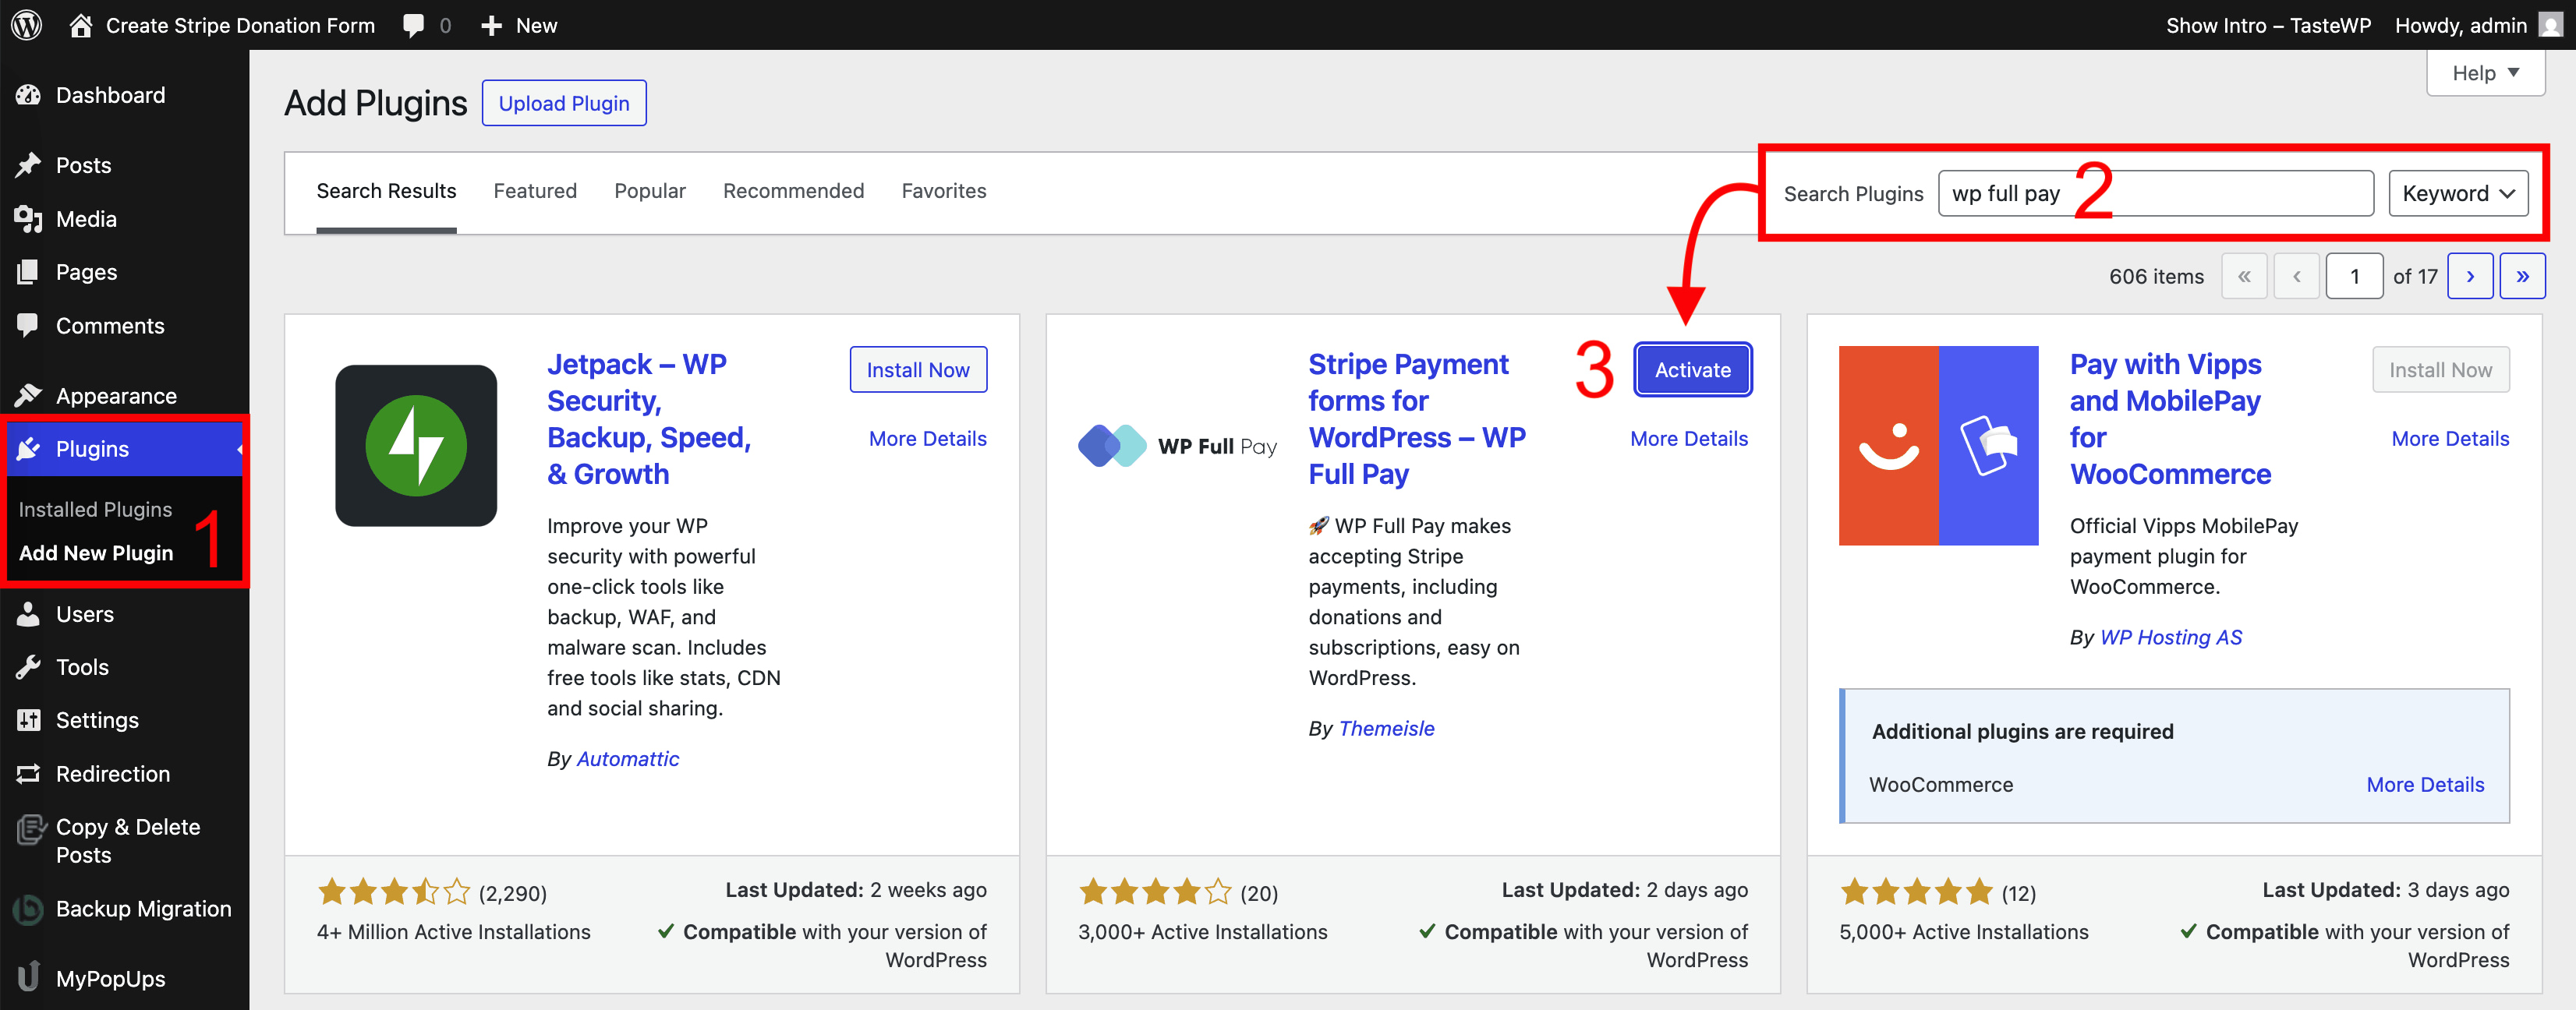Click the plugin results page number field

[2355, 276]
